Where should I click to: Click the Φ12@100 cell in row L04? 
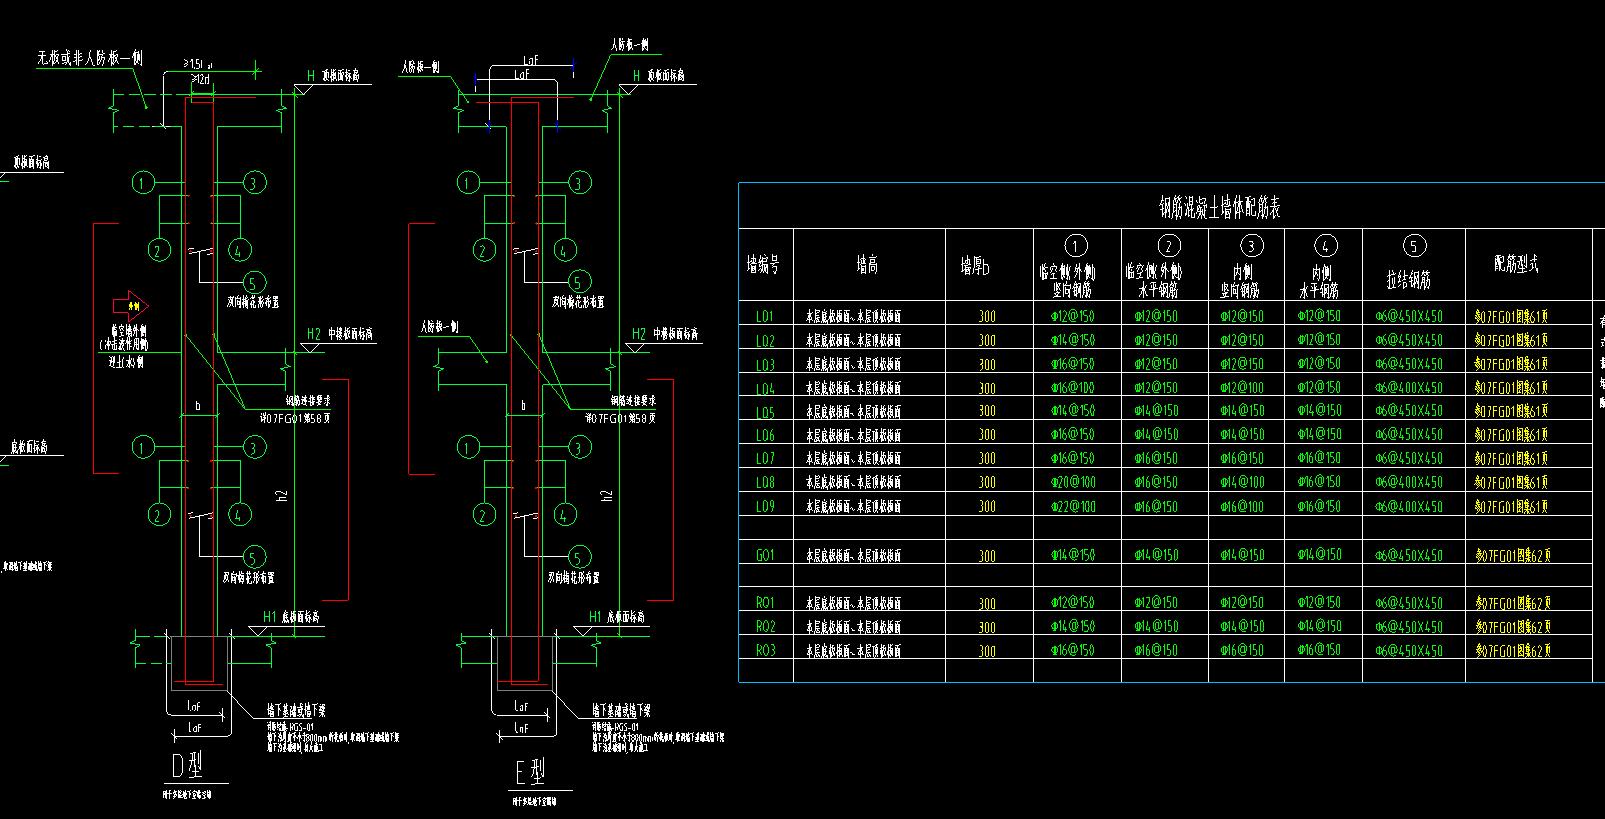1242,388
